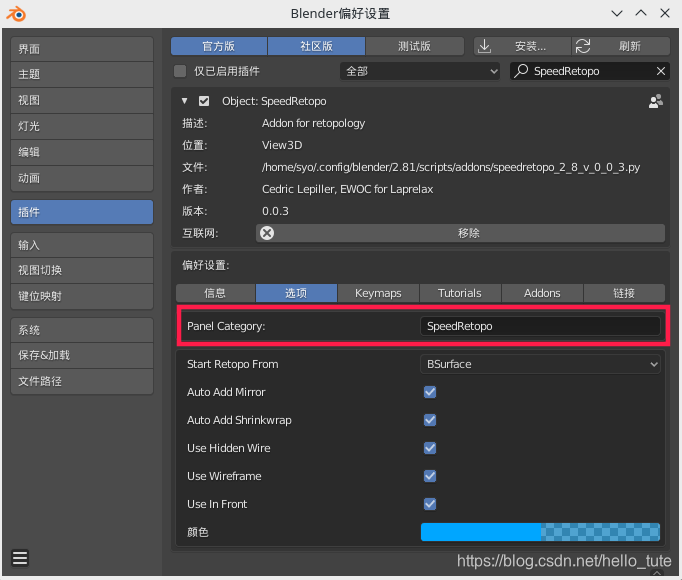Click the addon file path text
This screenshot has height=580, width=682.
[451, 168]
